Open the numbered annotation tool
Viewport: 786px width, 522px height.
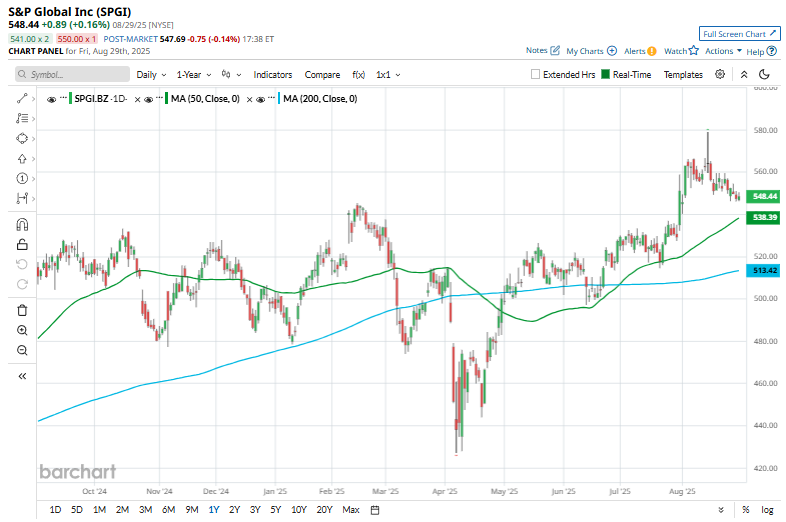coord(22,179)
